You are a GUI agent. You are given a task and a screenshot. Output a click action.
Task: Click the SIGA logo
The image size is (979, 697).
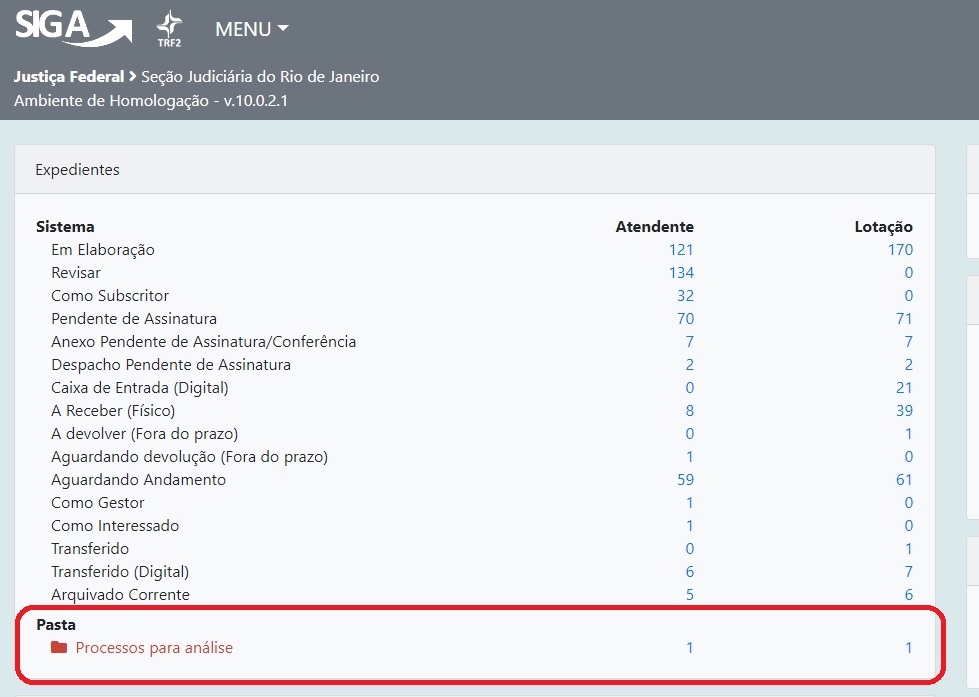point(72,28)
